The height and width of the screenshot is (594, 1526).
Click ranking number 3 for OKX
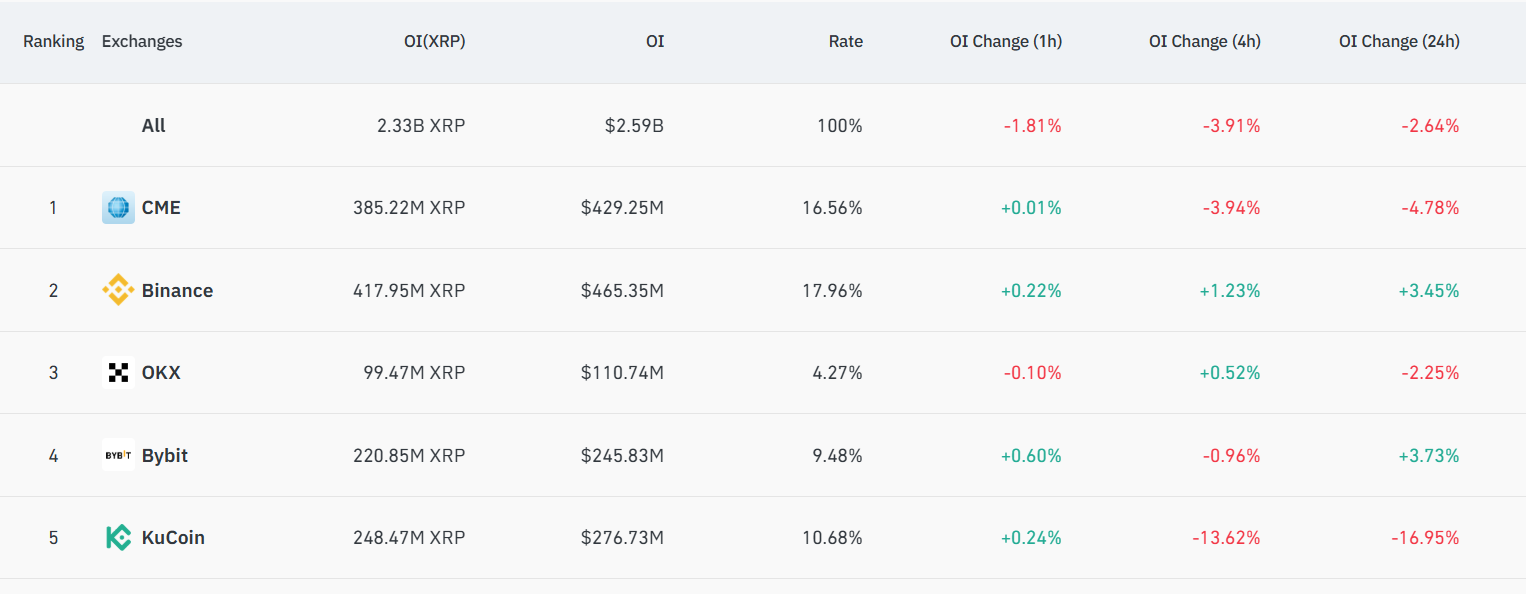coord(53,373)
